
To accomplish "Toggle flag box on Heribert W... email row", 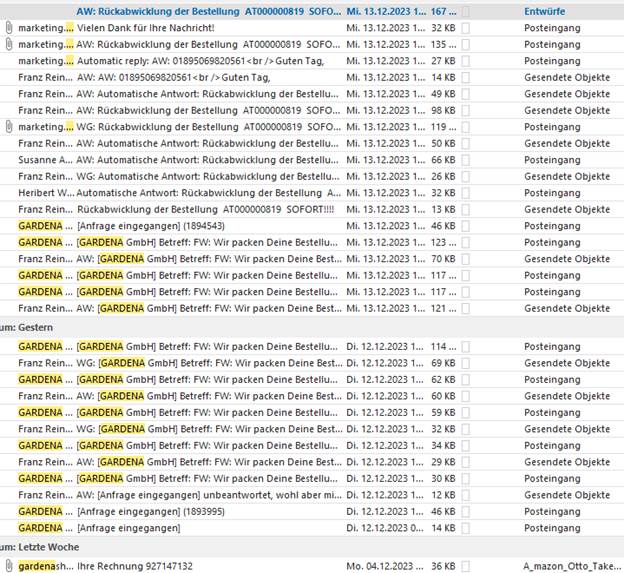I will (466, 193).
